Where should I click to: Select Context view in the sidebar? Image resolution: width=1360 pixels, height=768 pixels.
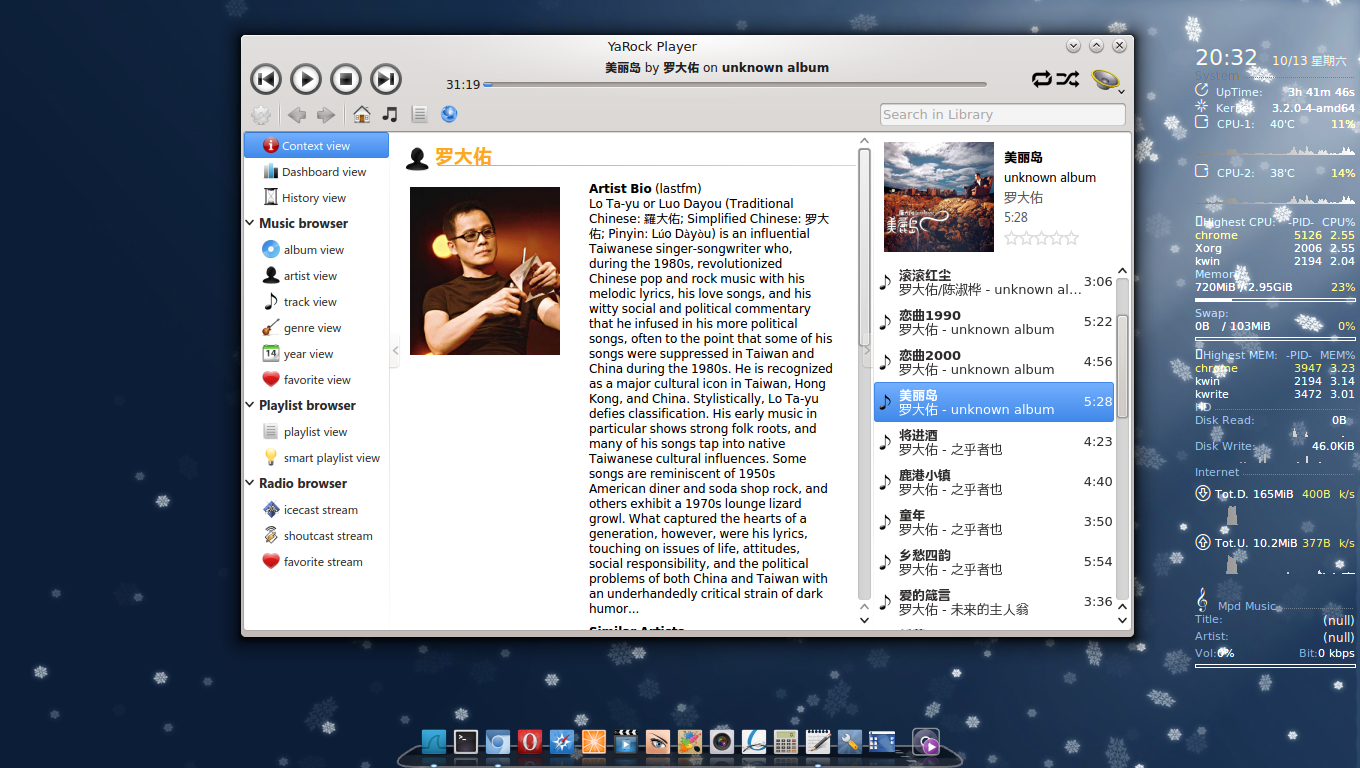(316, 145)
